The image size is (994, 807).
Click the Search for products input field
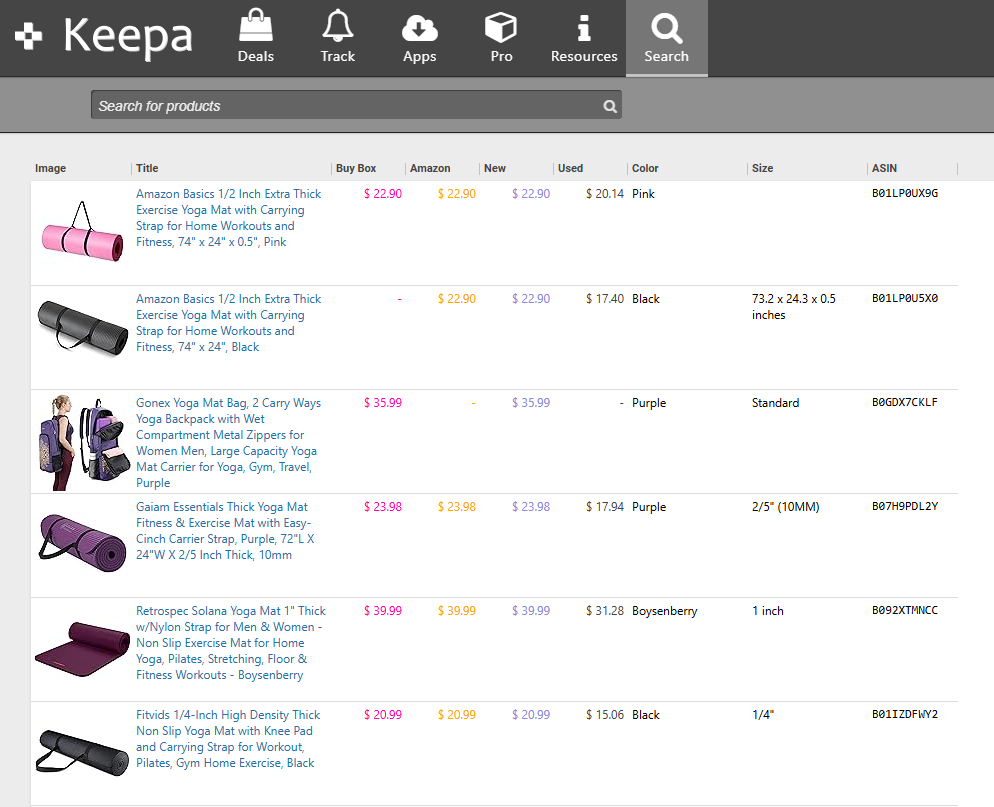(x=340, y=105)
